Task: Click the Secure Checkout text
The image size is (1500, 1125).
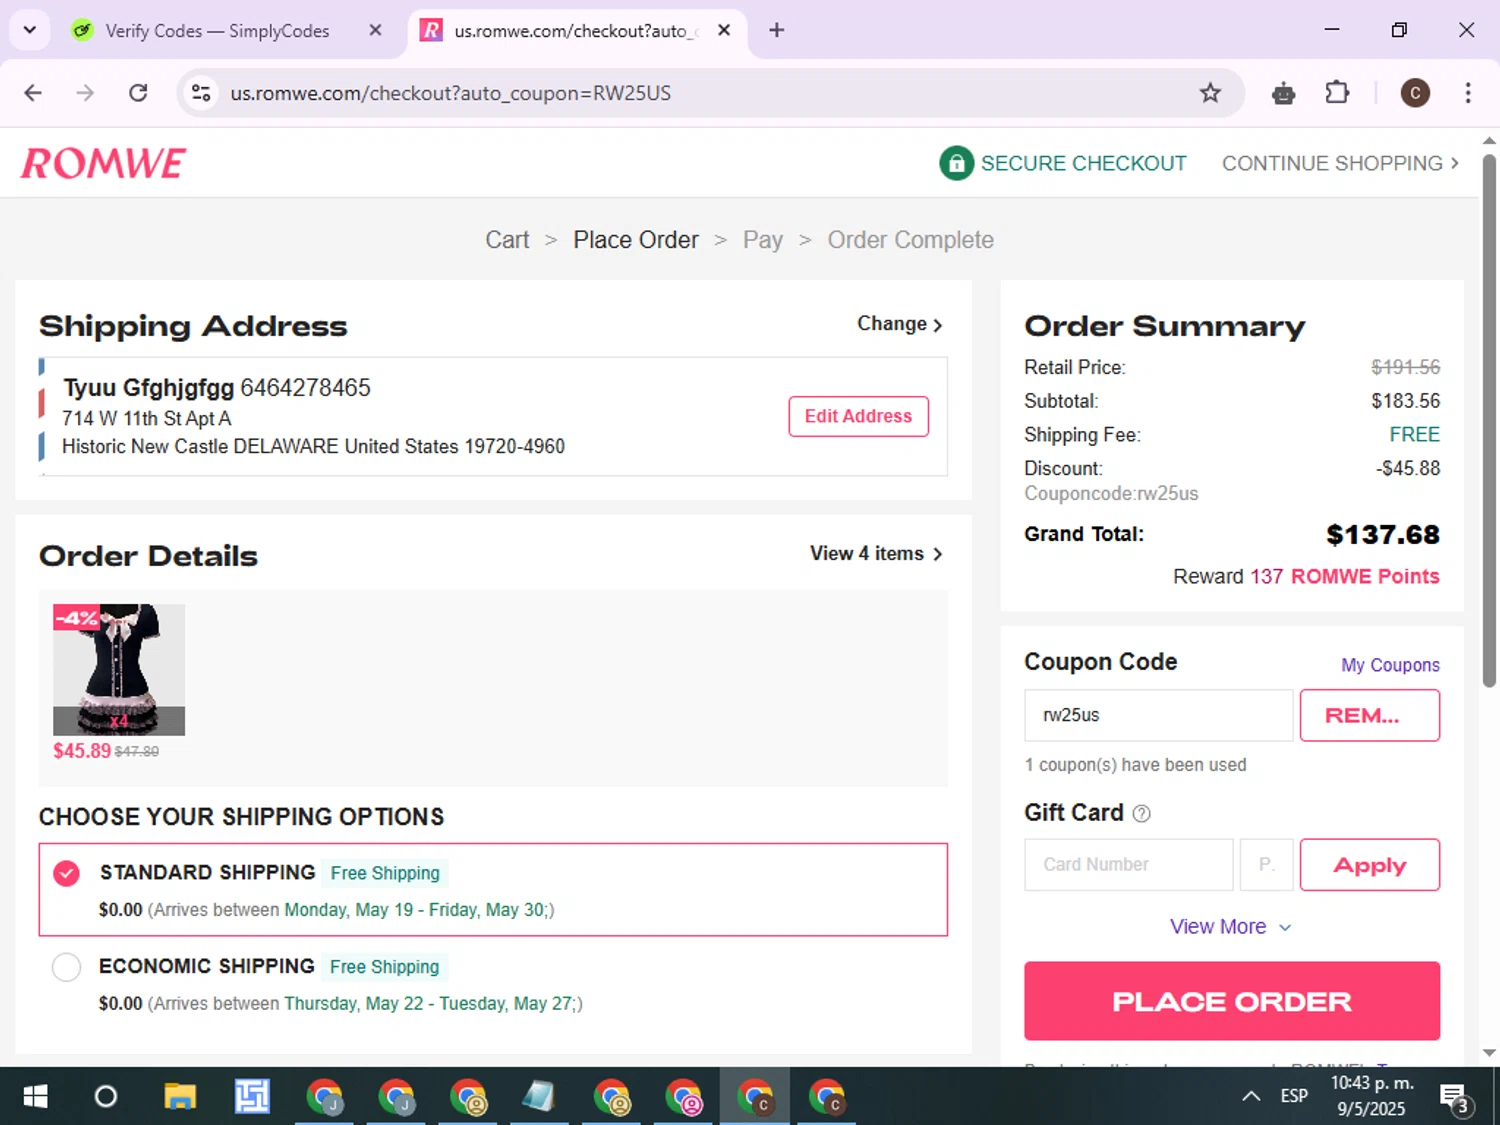Action: [1083, 163]
